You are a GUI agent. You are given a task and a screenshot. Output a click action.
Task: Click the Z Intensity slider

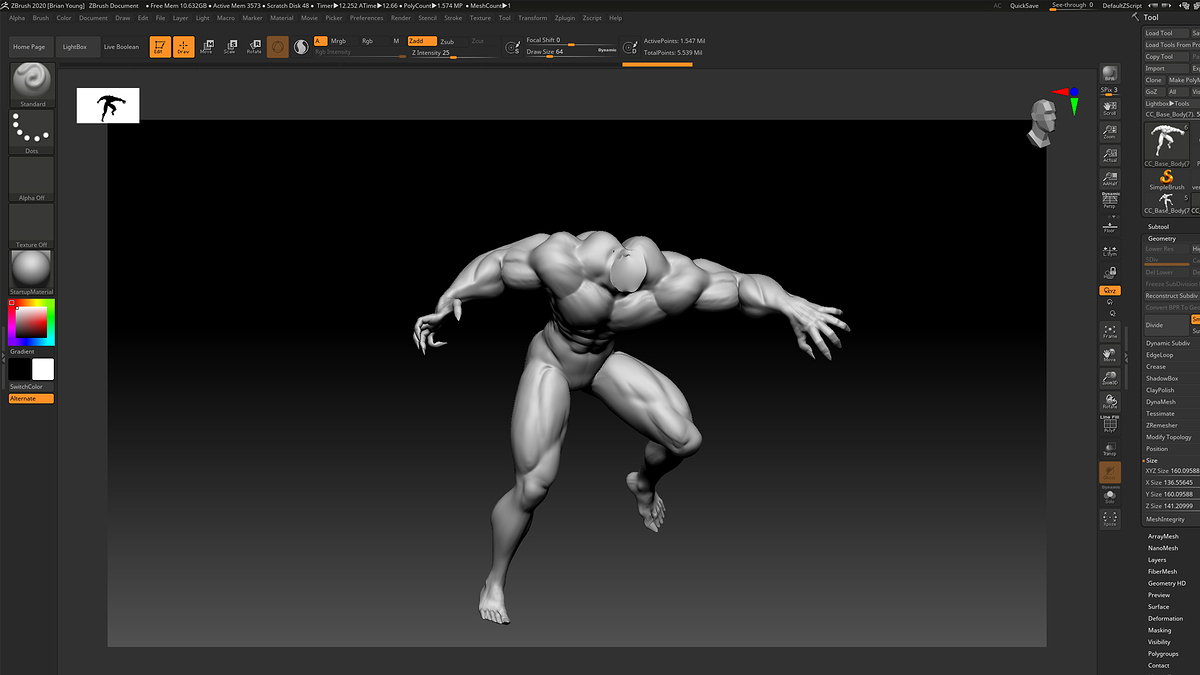pyautogui.click(x=453, y=54)
